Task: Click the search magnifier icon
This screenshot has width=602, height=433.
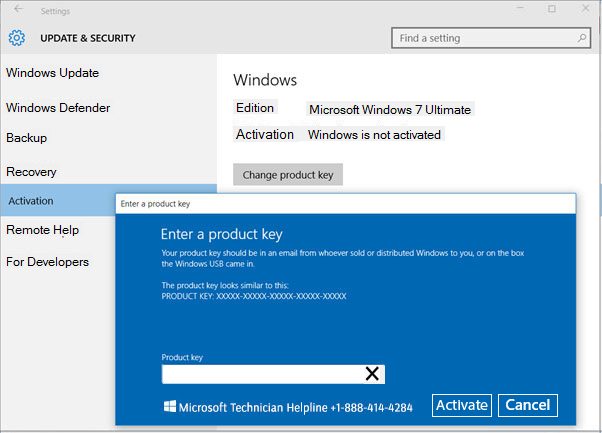Action: [582, 38]
